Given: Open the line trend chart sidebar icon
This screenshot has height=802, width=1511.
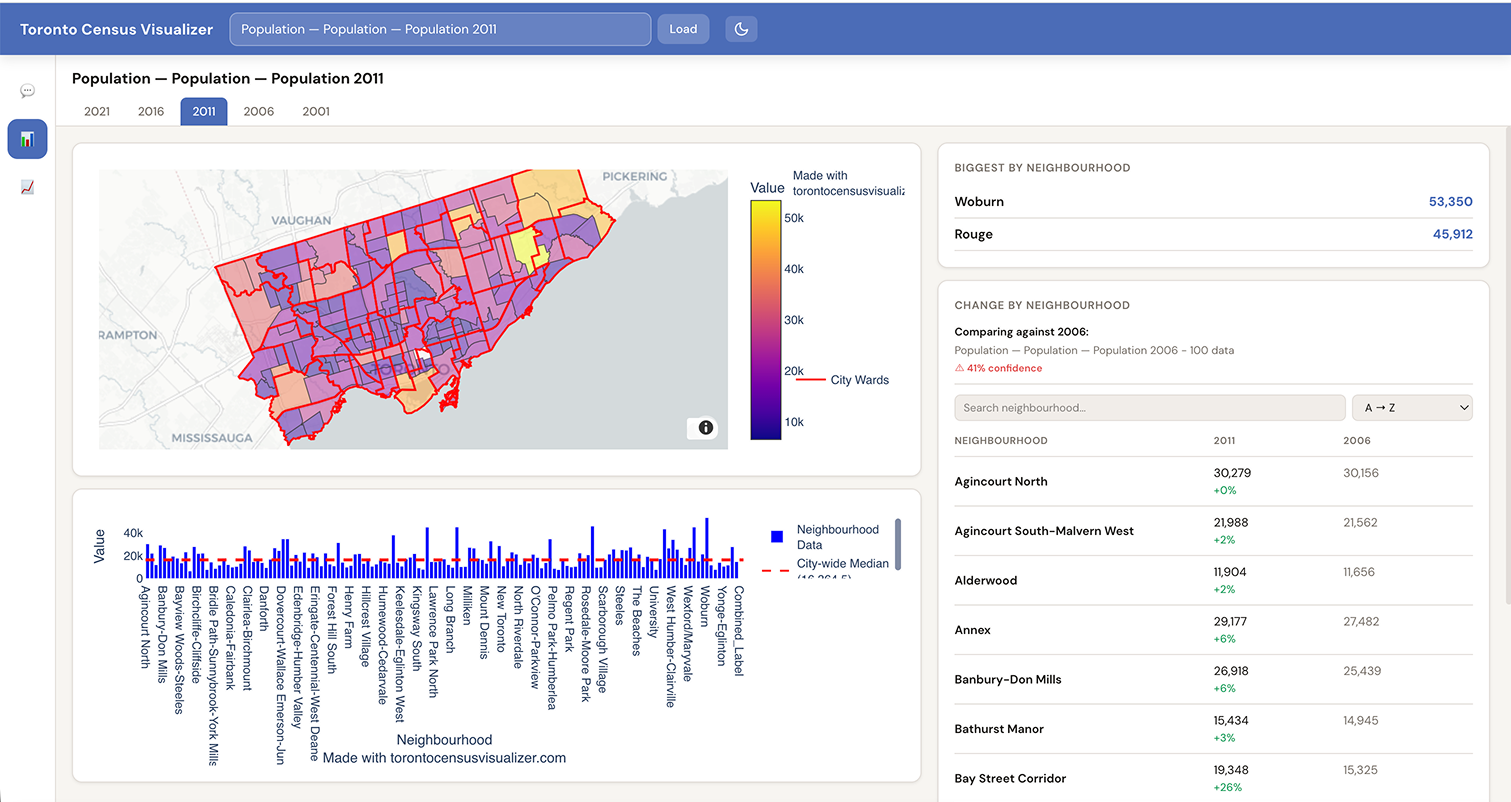Looking at the screenshot, I should tap(27, 187).
